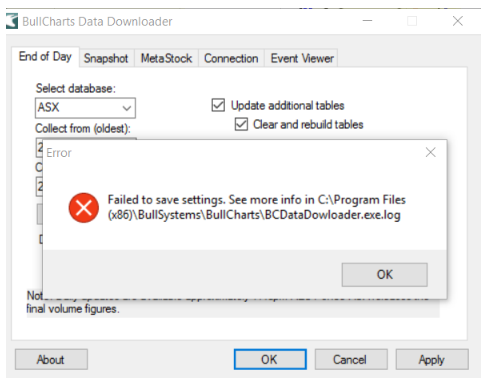Select the Event Viewer tab
495x388 pixels.
pos(302,58)
